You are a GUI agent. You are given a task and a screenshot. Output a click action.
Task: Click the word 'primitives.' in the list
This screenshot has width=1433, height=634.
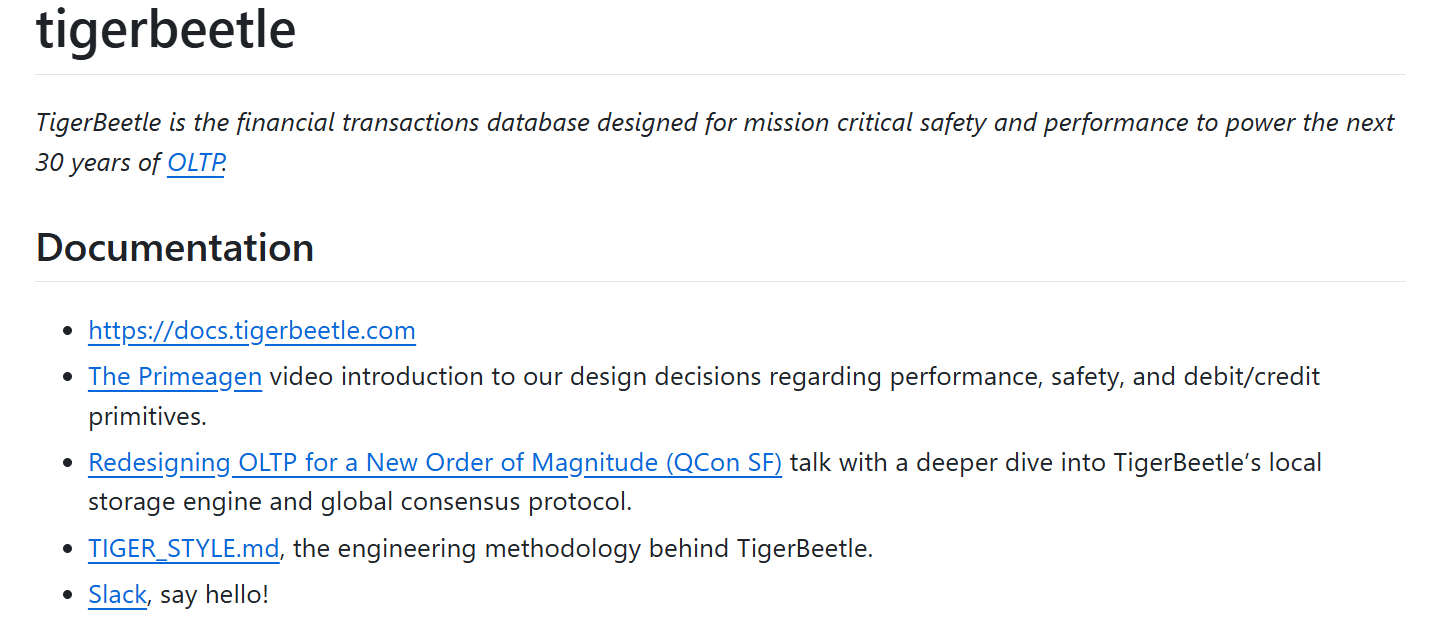tap(146, 415)
